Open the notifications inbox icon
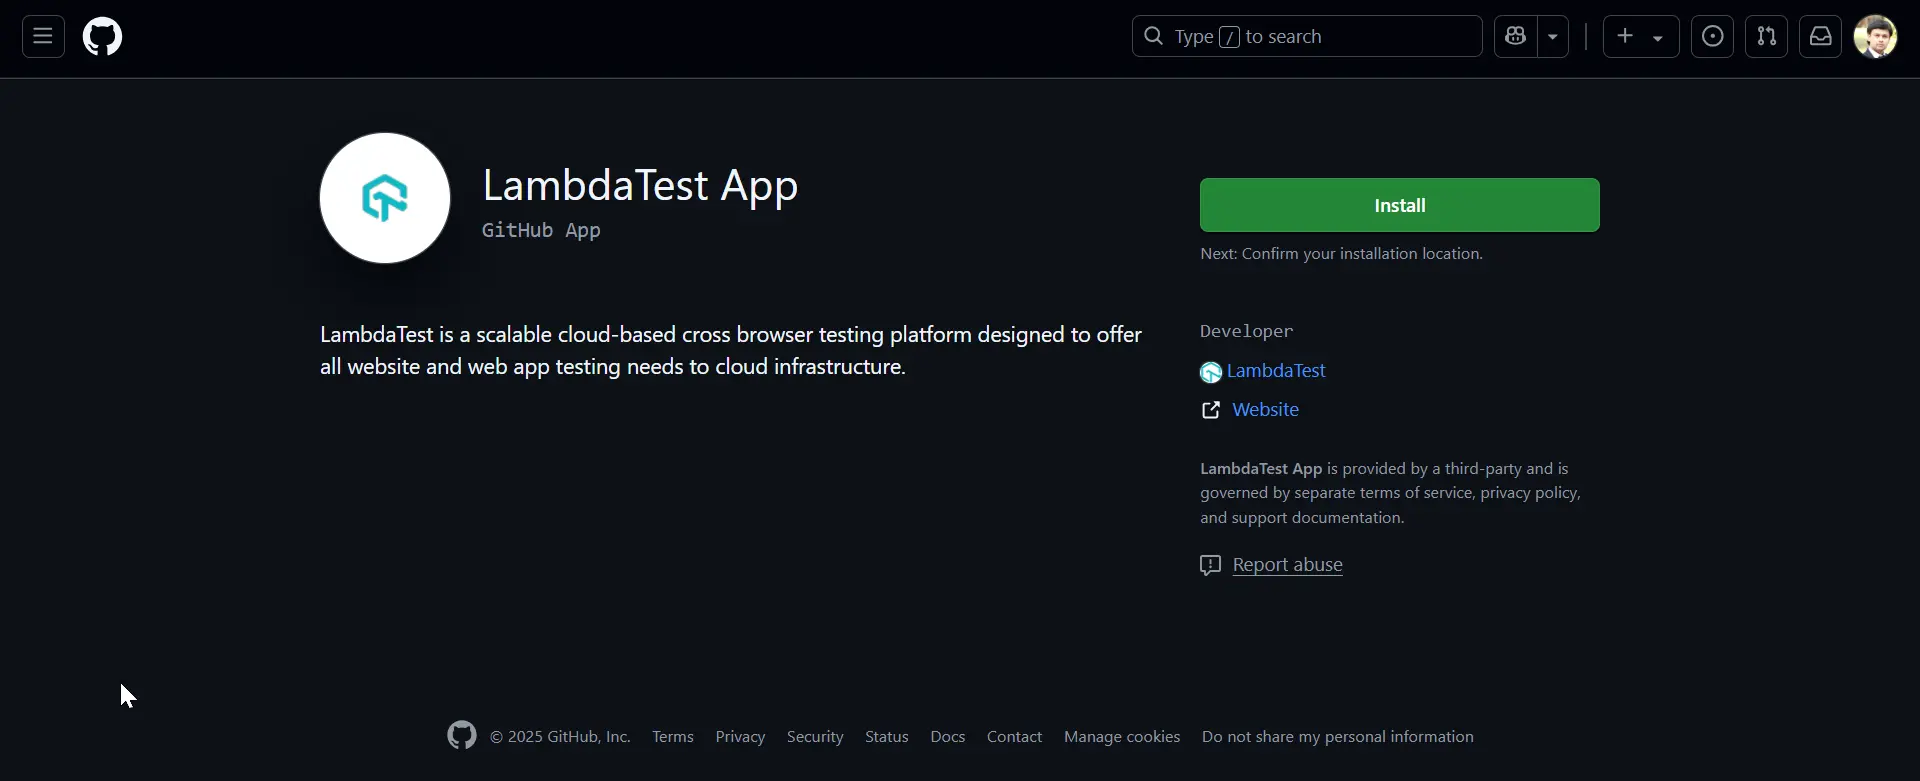1920x781 pixels. [x=1820, y=37]
